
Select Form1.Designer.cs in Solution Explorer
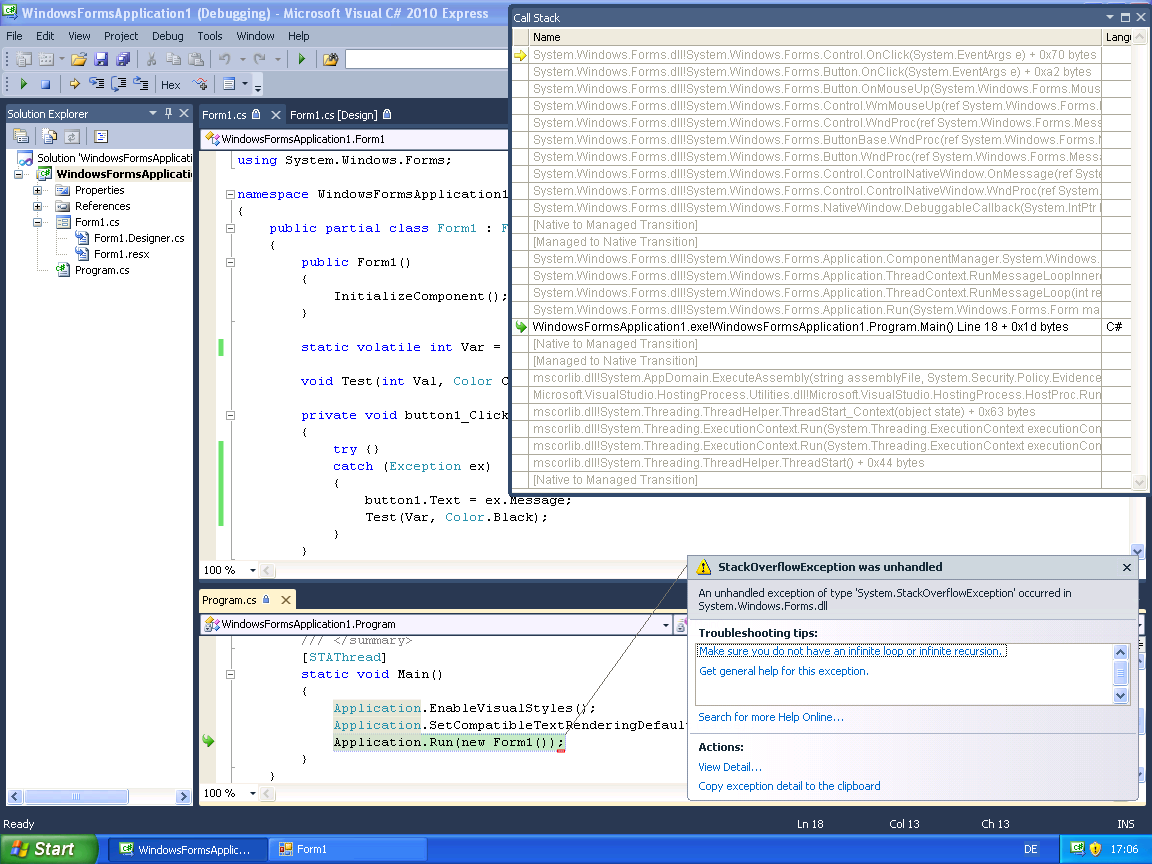pos(139,238)
